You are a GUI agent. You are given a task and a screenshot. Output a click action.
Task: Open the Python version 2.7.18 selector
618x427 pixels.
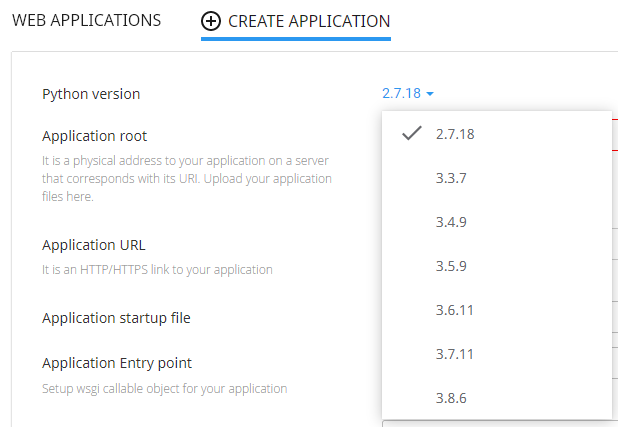(407, 94)
